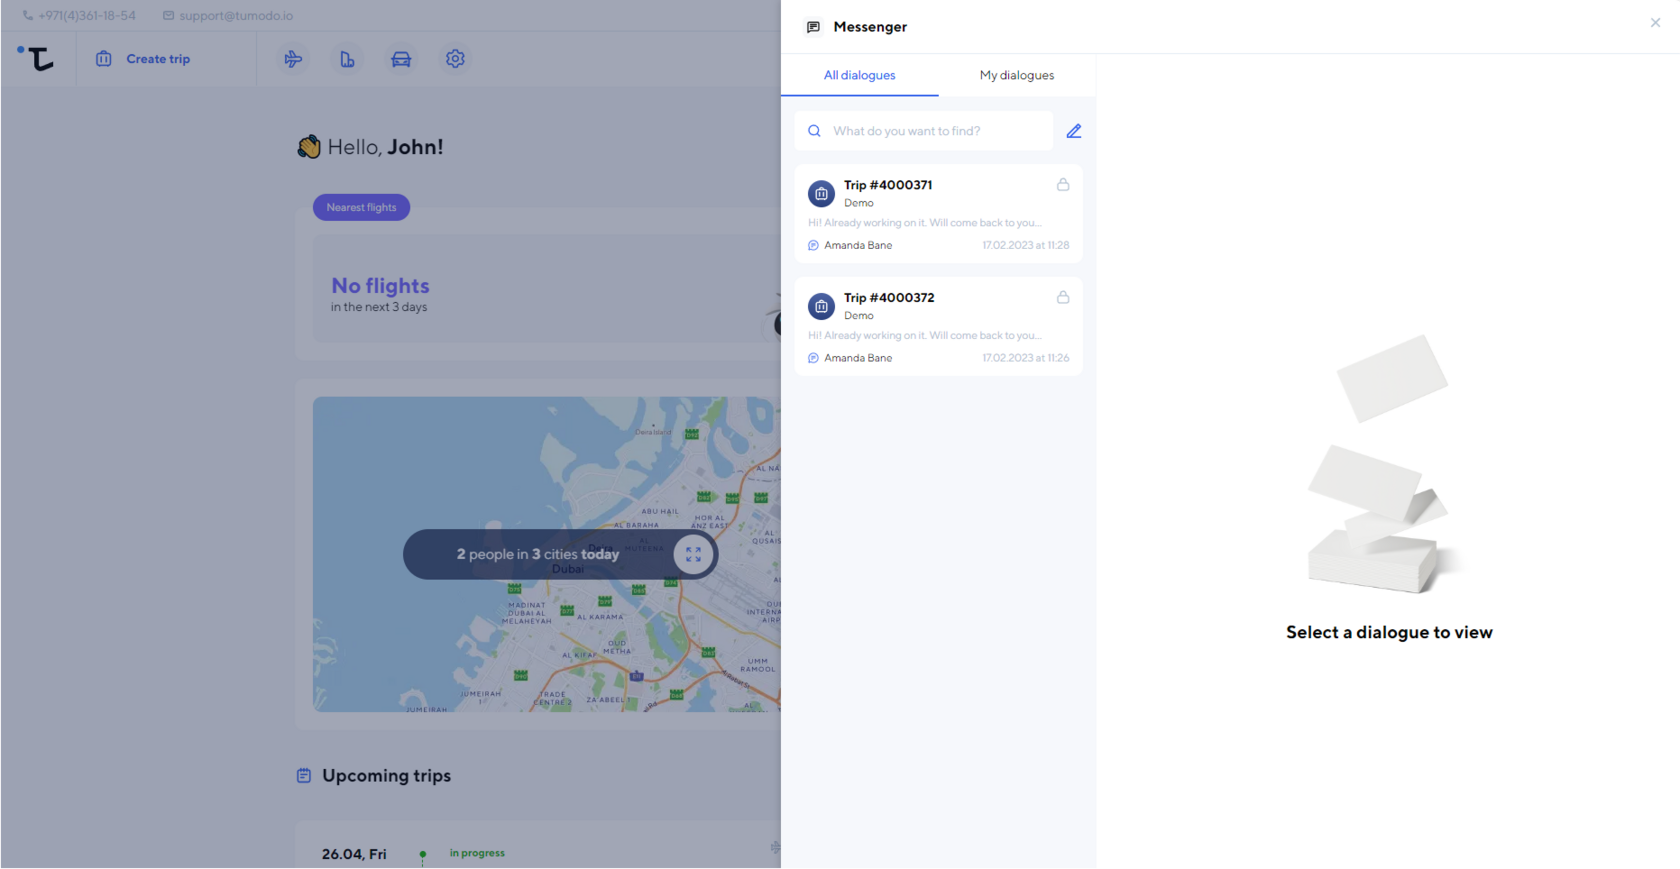
Task: Open the Trip #4000372 dialogue
Action: 938,327
